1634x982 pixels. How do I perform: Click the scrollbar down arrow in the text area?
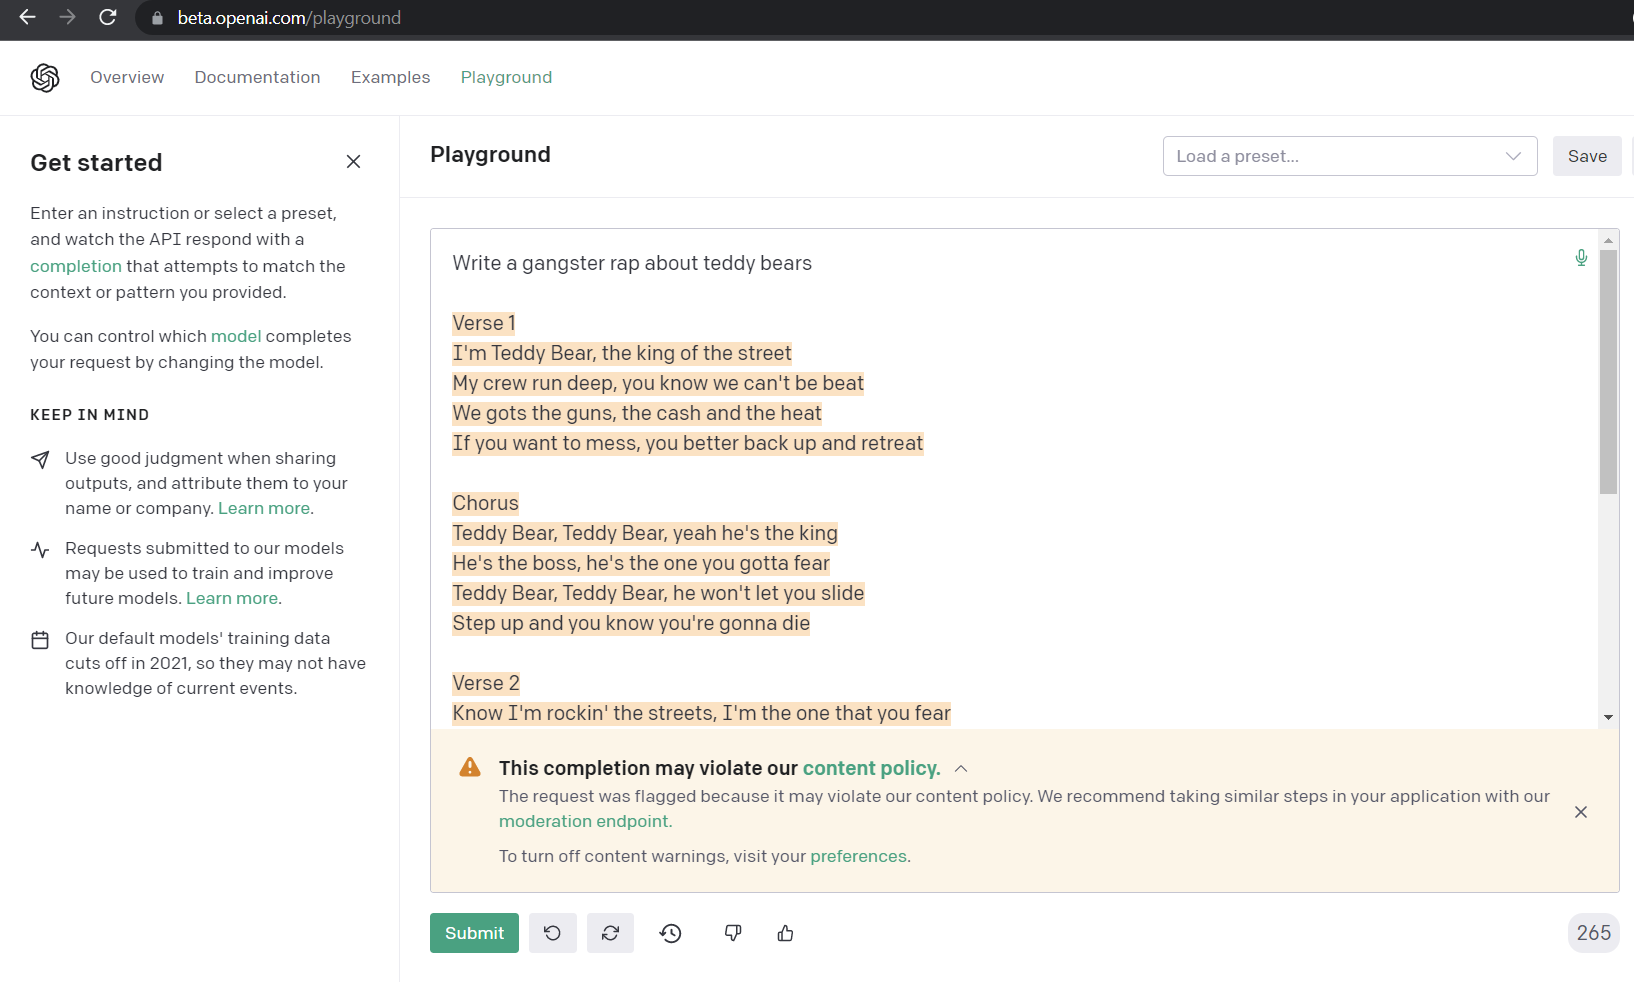(x=1608, y=717)
